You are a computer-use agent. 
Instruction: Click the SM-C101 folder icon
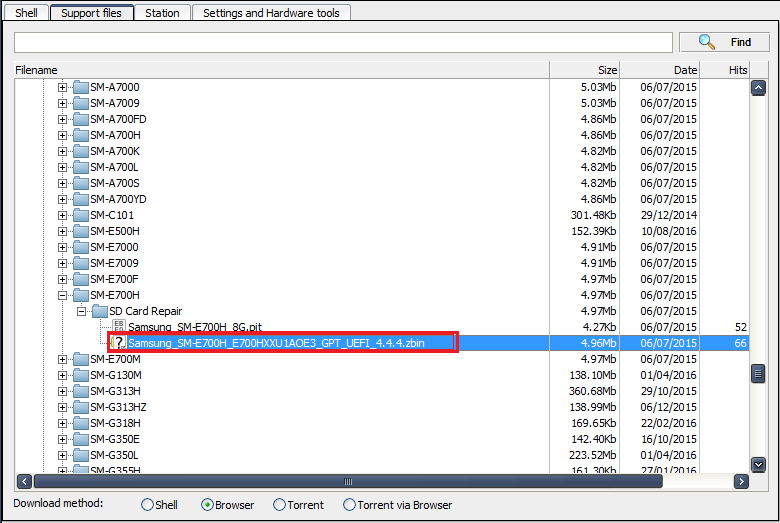pos(81,215)
